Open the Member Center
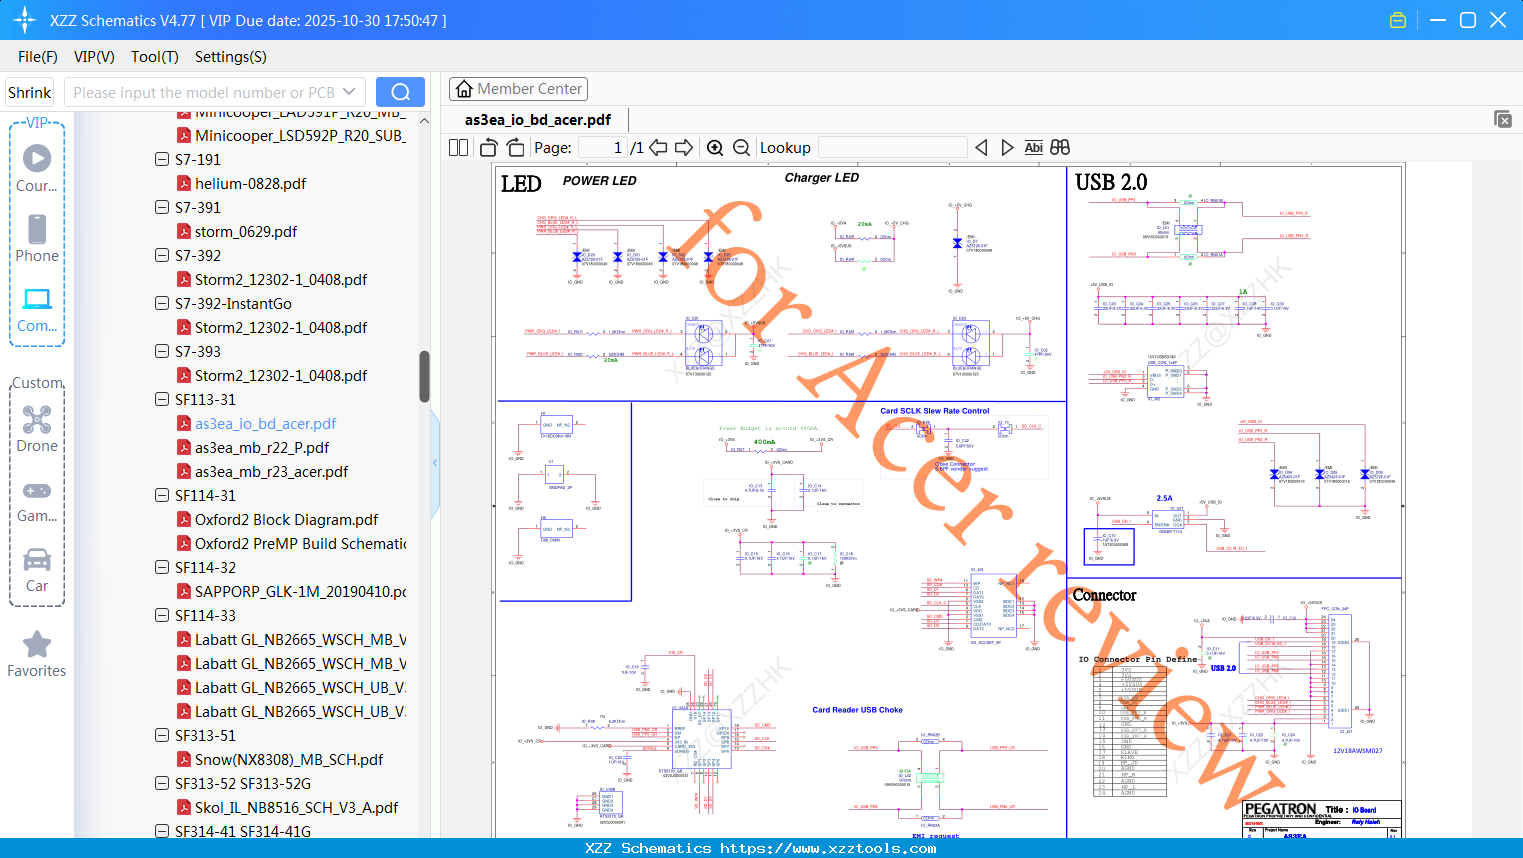1523x858 pixels. 518,89
